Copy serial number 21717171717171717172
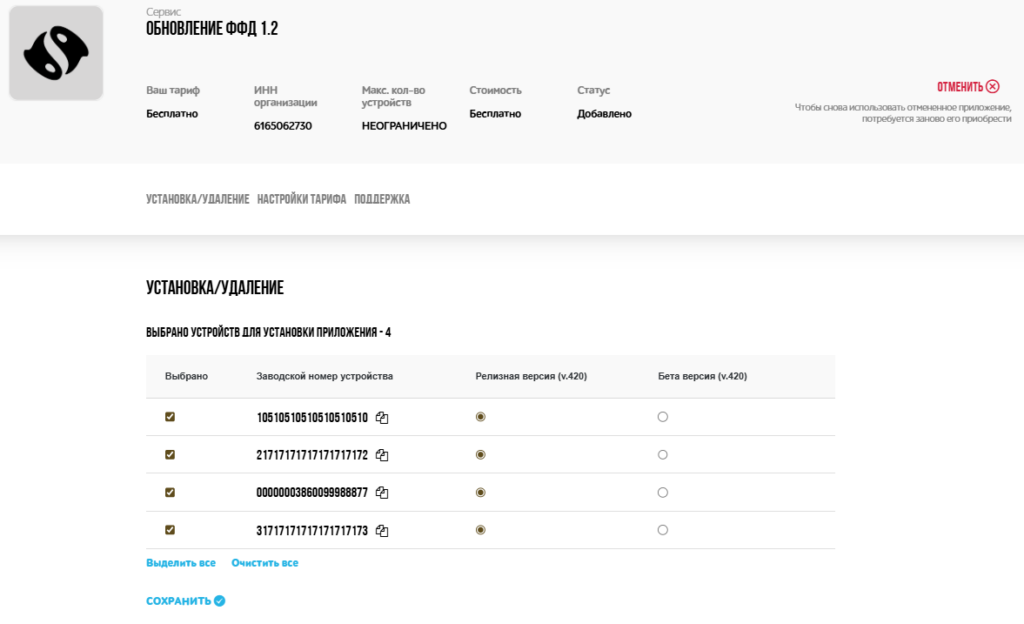The height and width of the screenshot is (624, 1024). point(382,455)
